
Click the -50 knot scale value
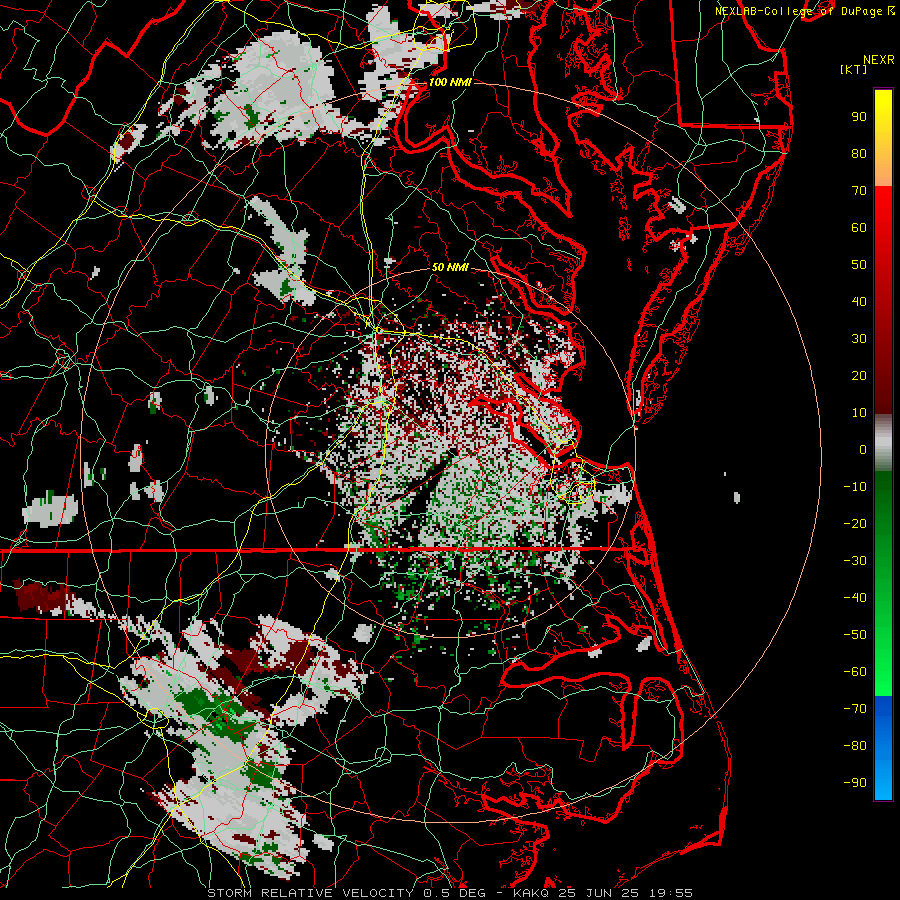click(855, 635)
